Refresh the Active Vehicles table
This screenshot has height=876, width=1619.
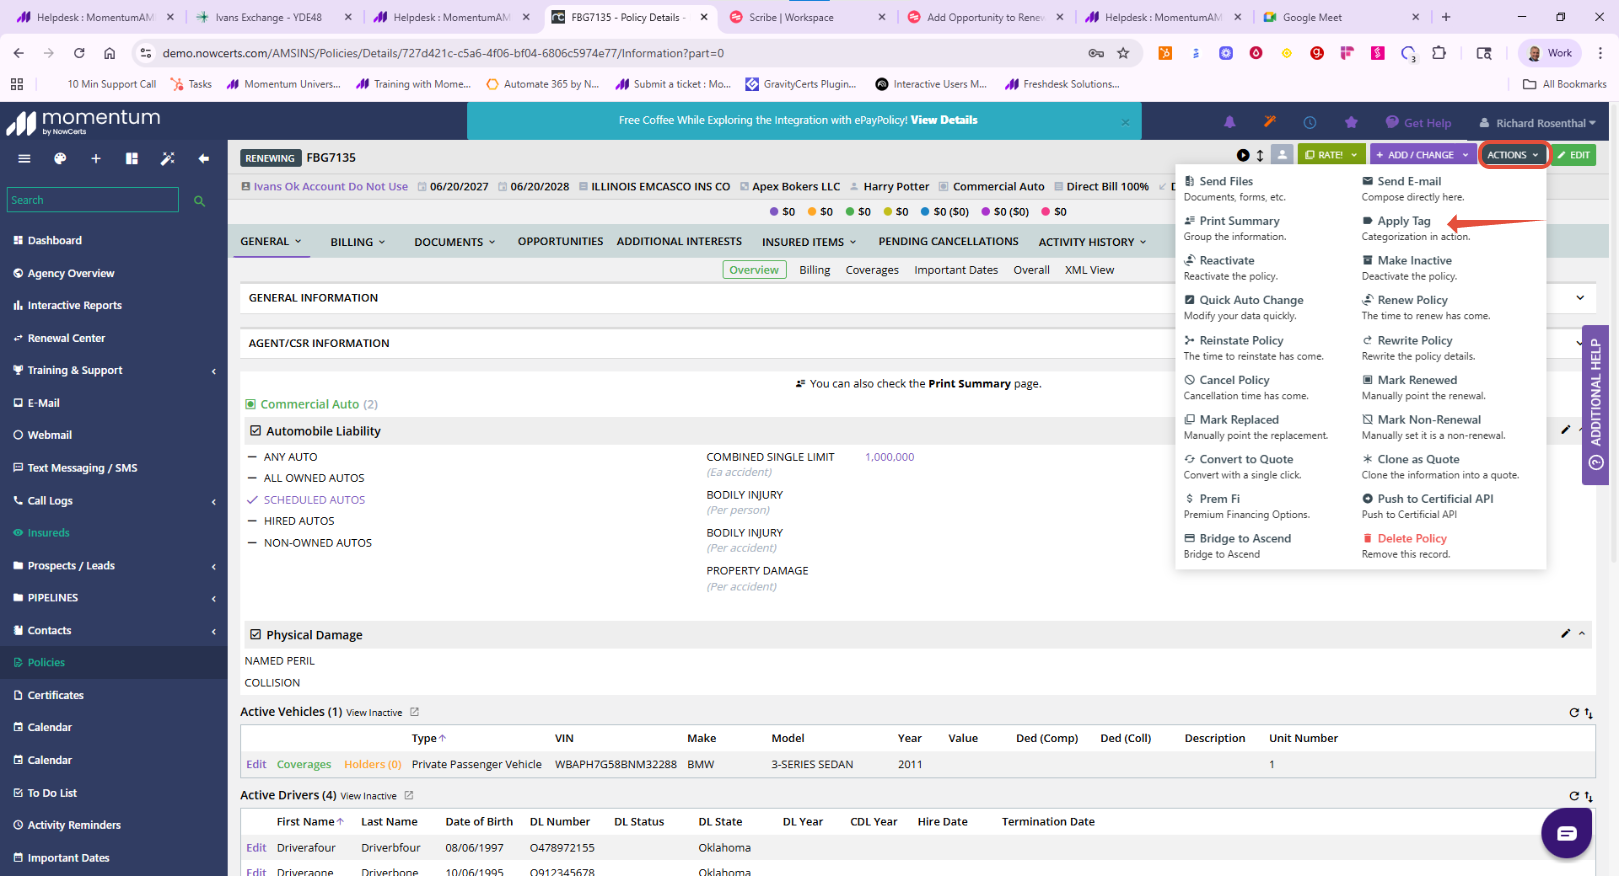pos(1574,713)
